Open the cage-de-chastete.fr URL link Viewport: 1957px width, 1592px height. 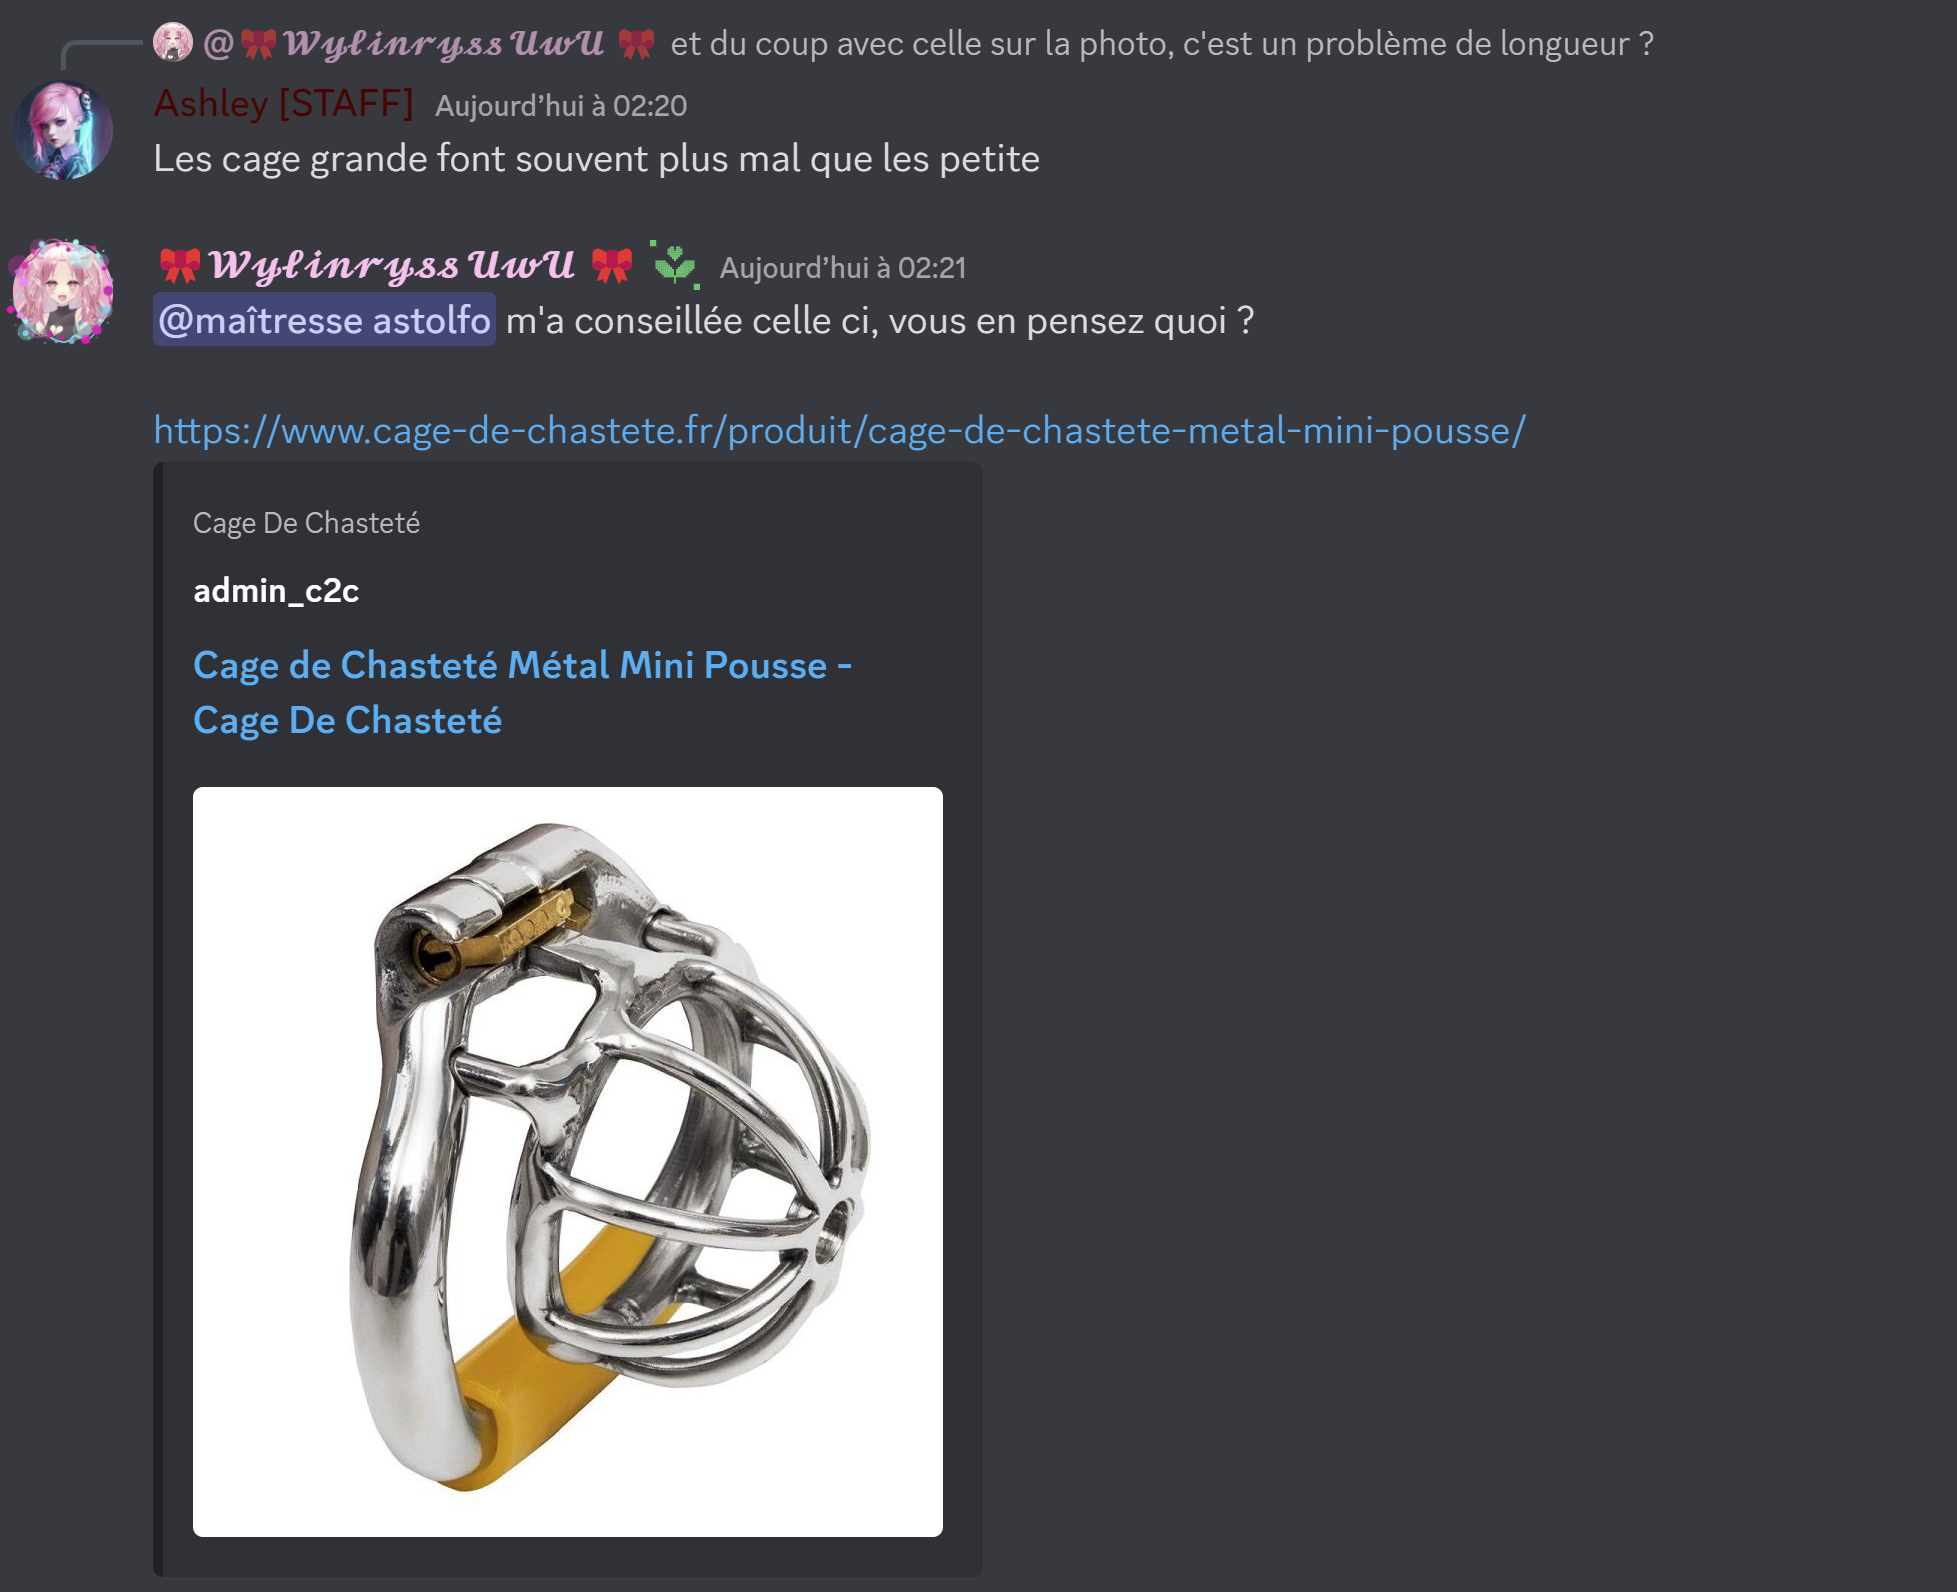[839, 430]
